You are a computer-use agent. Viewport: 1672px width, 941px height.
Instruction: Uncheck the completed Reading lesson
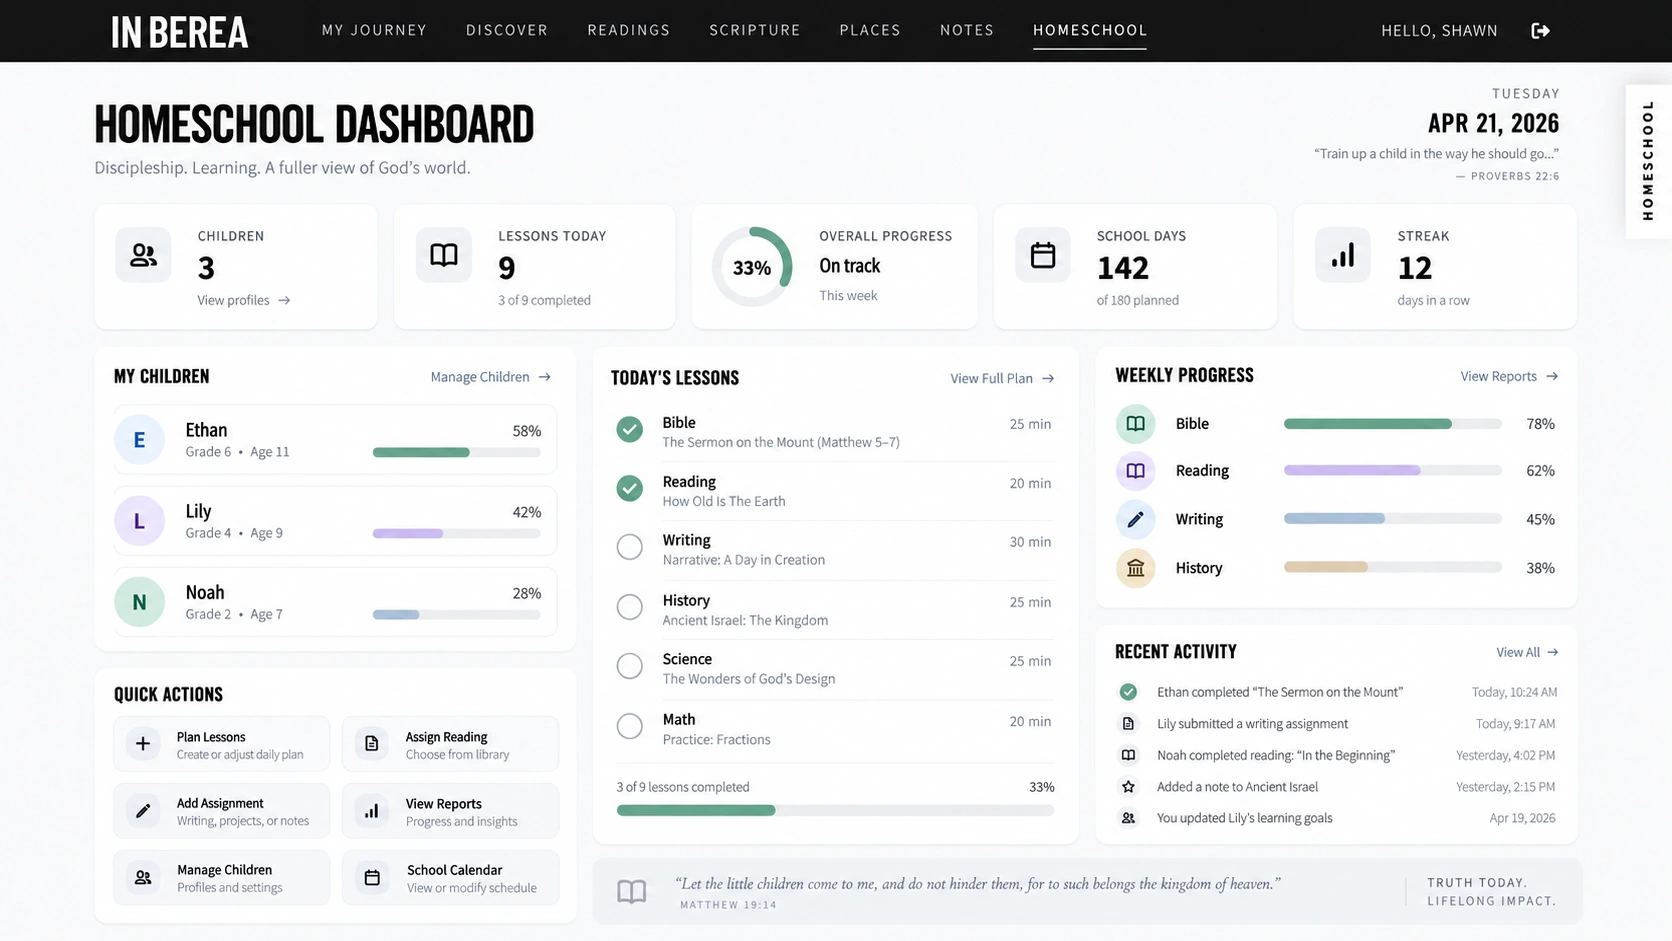[629, 489]
